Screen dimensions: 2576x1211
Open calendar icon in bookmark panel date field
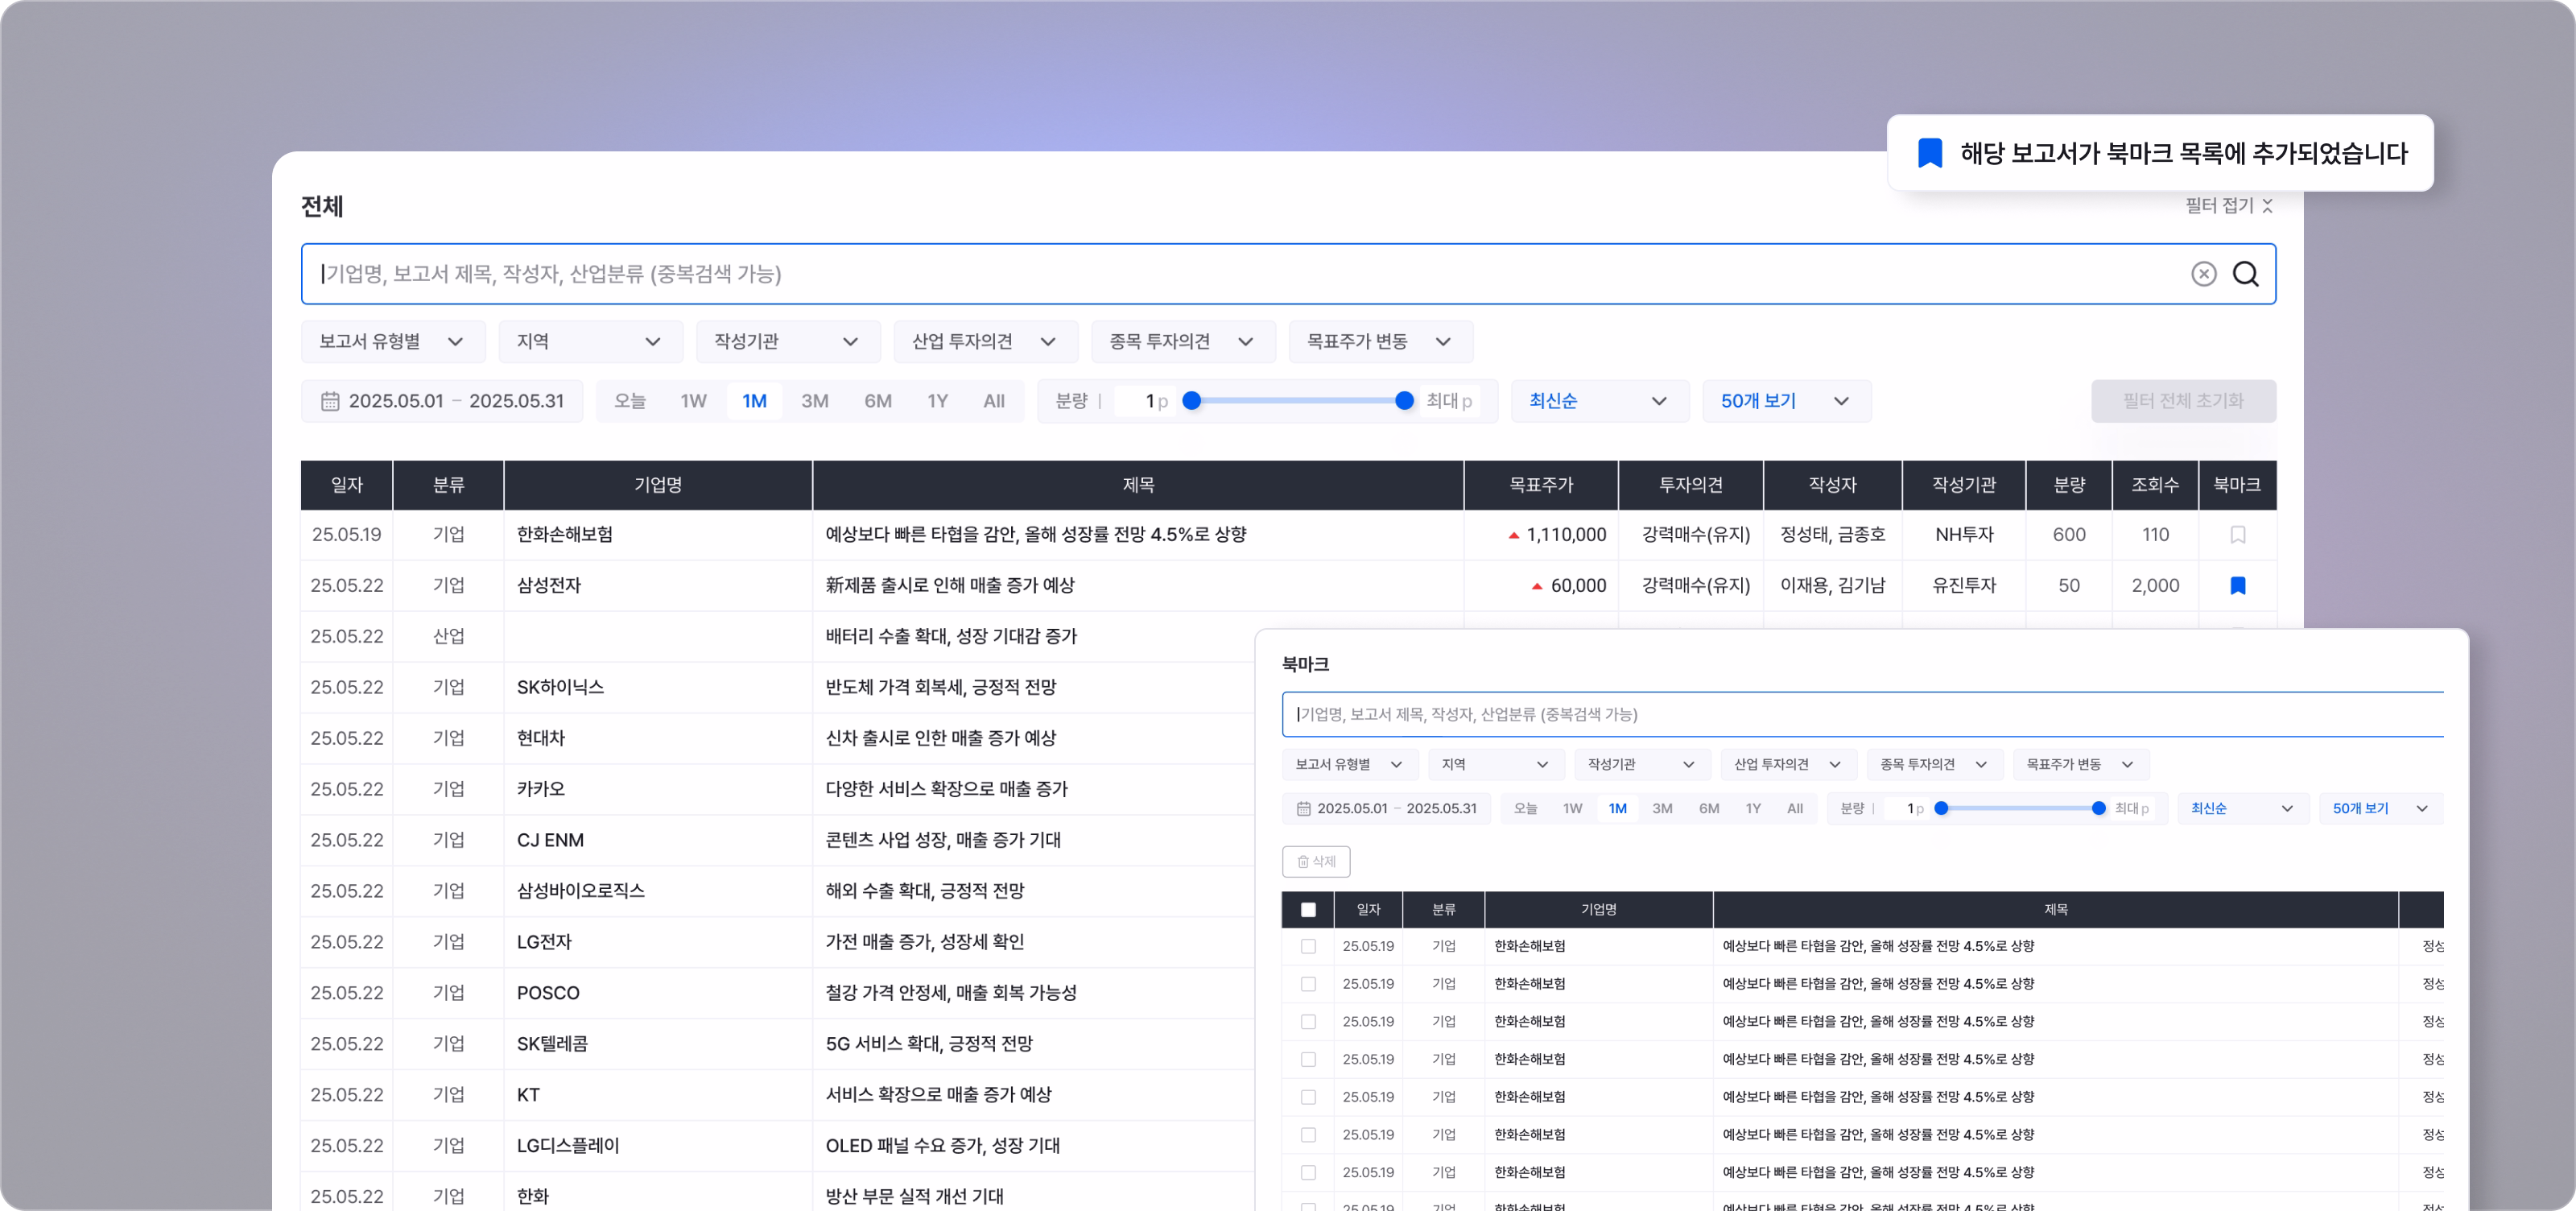tap(1303, 808)
